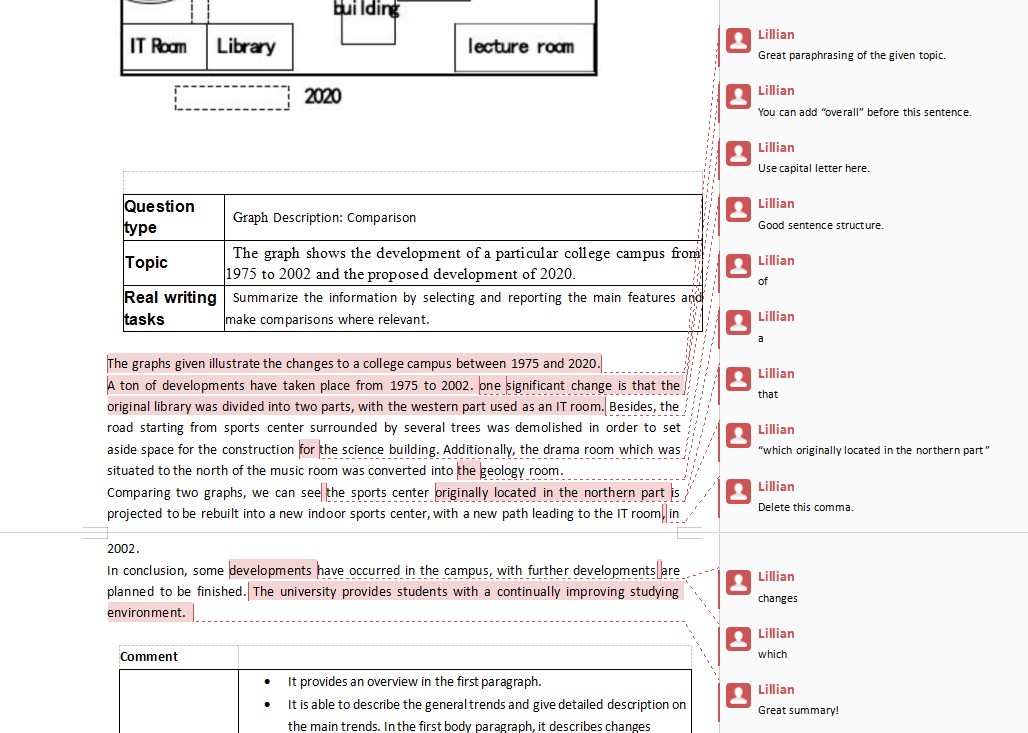This screenshot has width=1028, height=733.
Task: Click the avatar of the one-word "which" comment
Action: pos(738,639)
